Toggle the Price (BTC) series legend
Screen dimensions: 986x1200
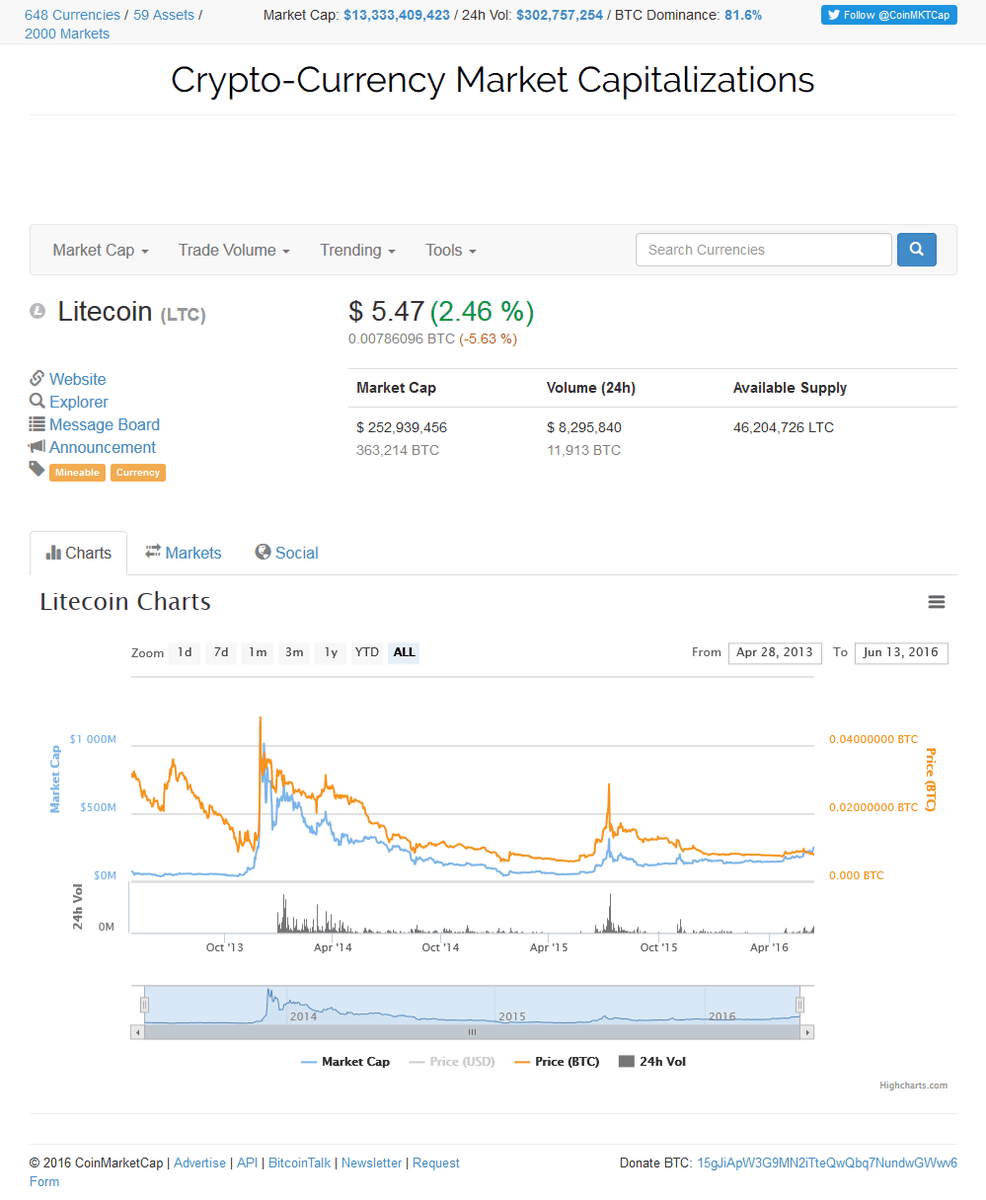tap(556, 1062)
